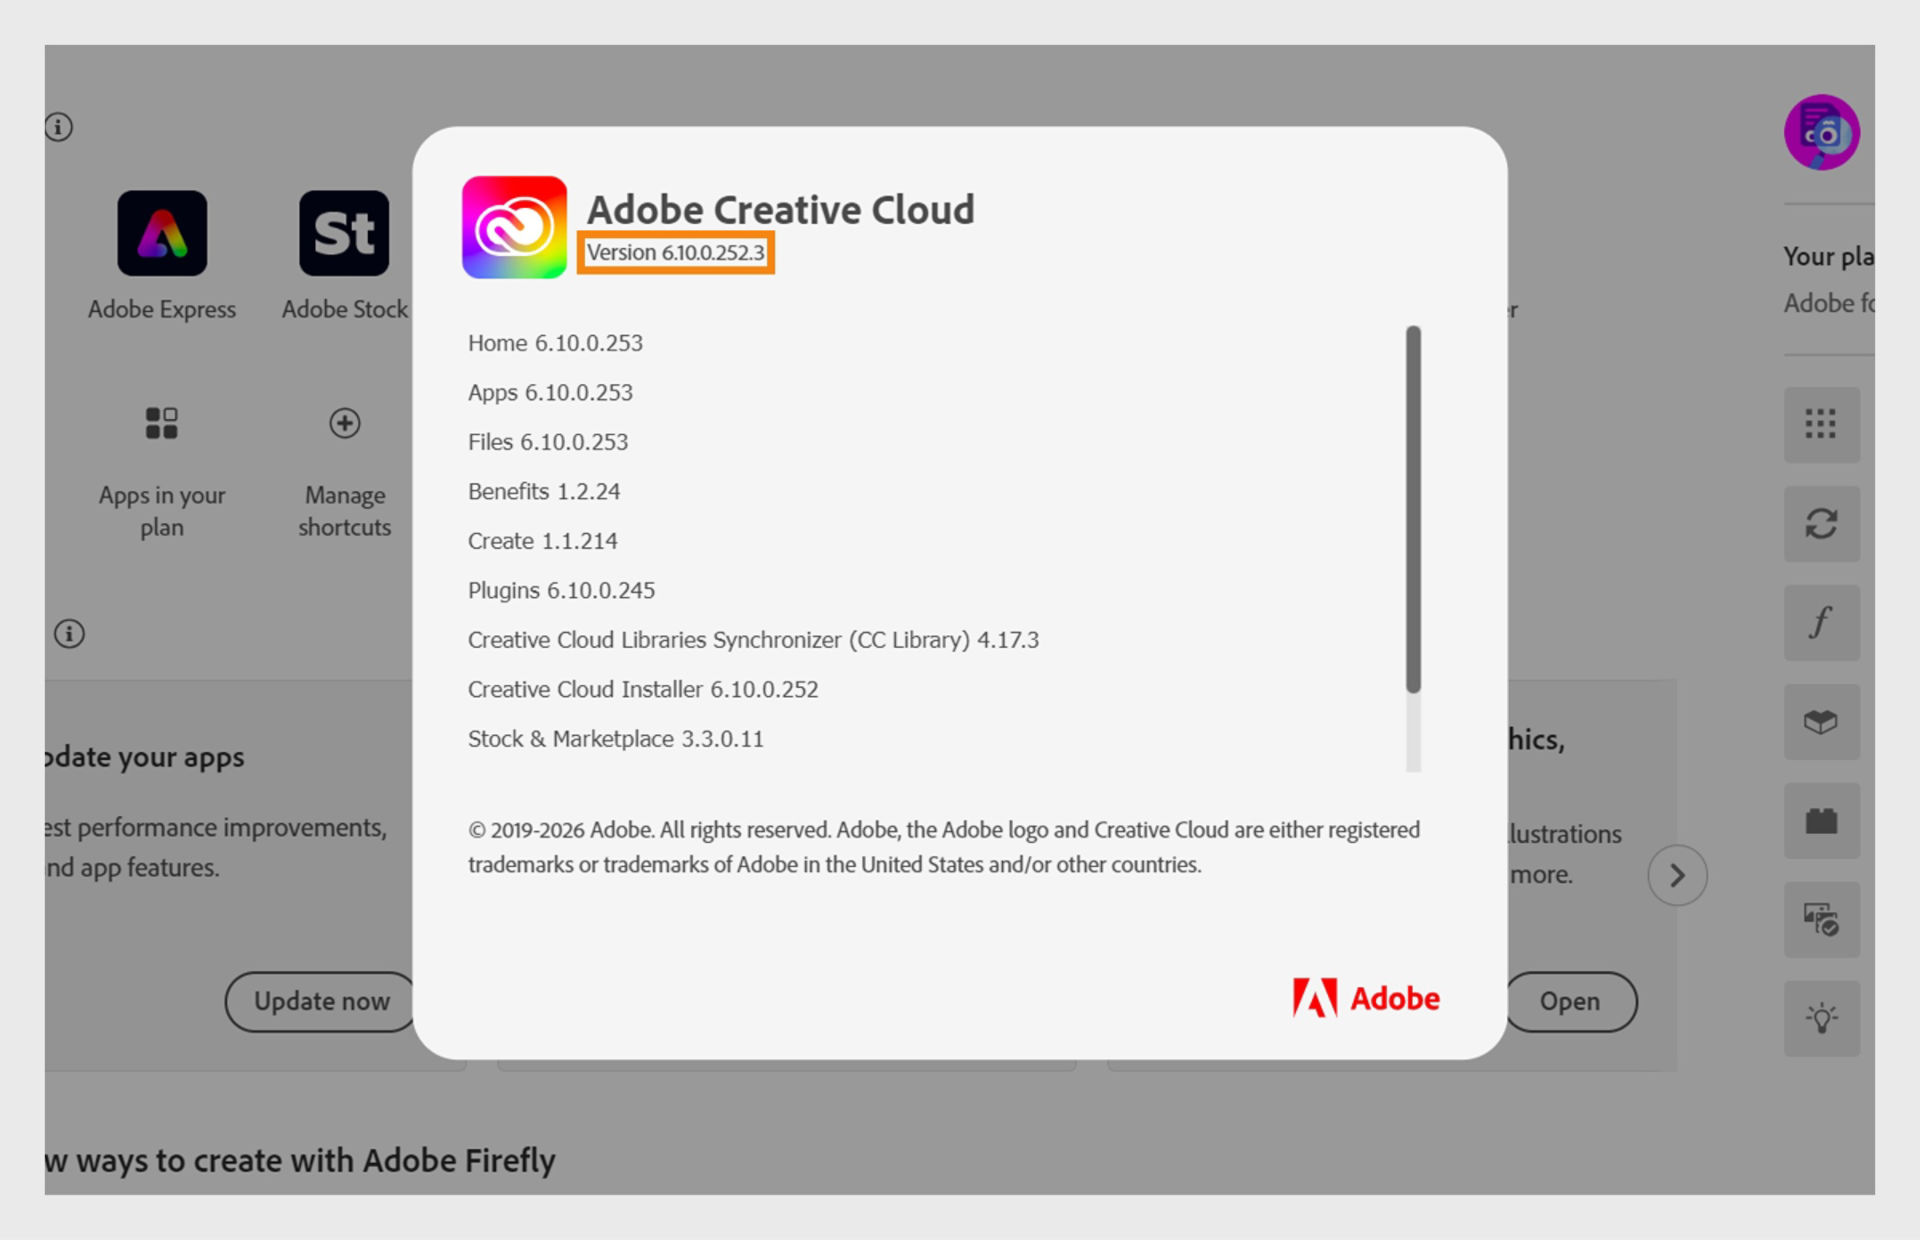Click the black folder-shaped sidebar icon

tap(1821, 820)
